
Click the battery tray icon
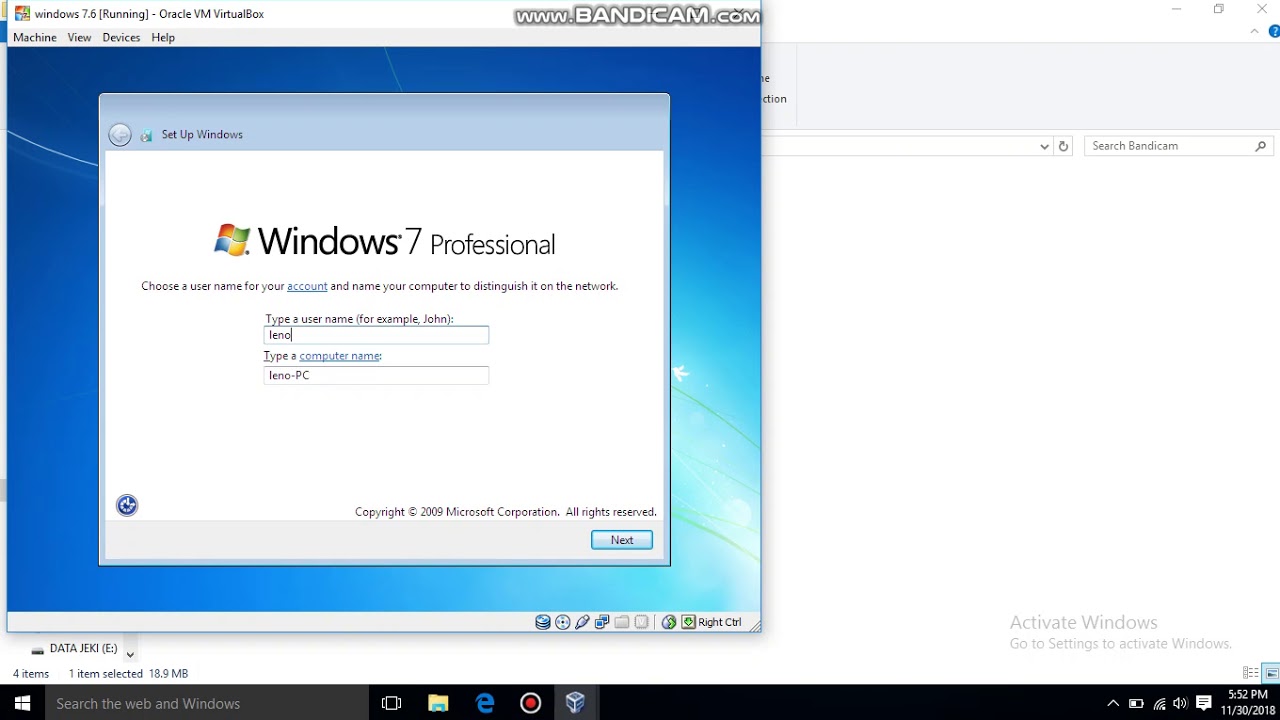1136,703
